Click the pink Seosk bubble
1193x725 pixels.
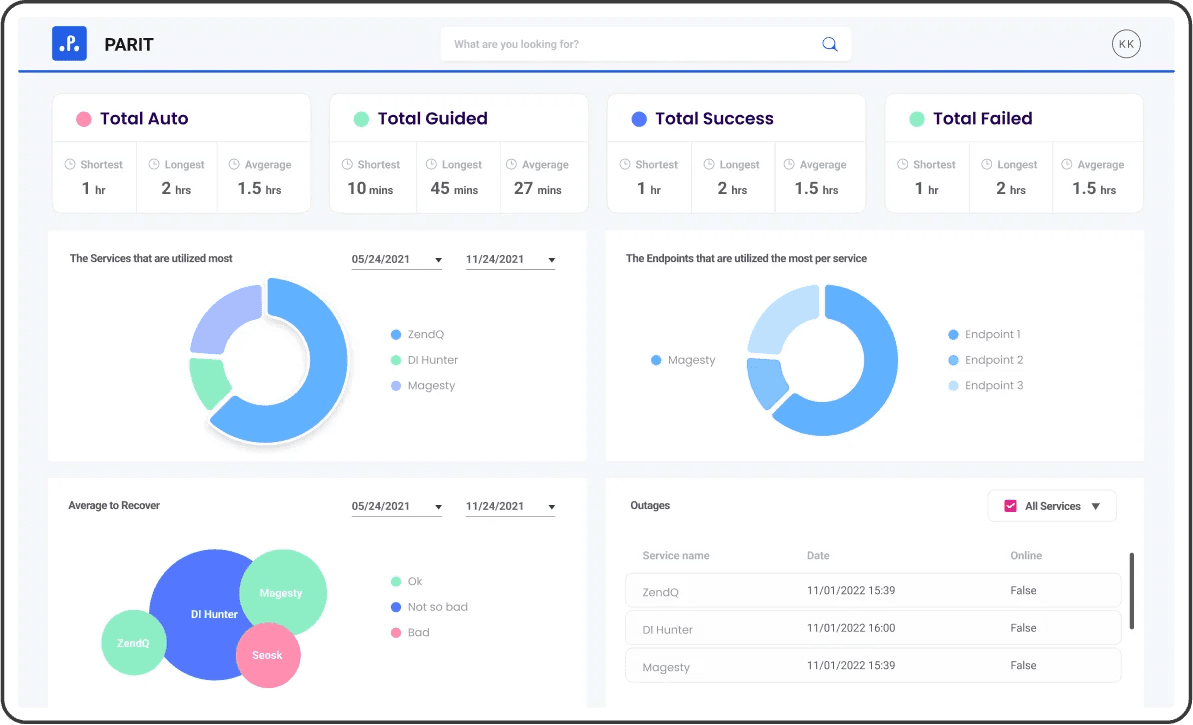click(x=269, y=655)
